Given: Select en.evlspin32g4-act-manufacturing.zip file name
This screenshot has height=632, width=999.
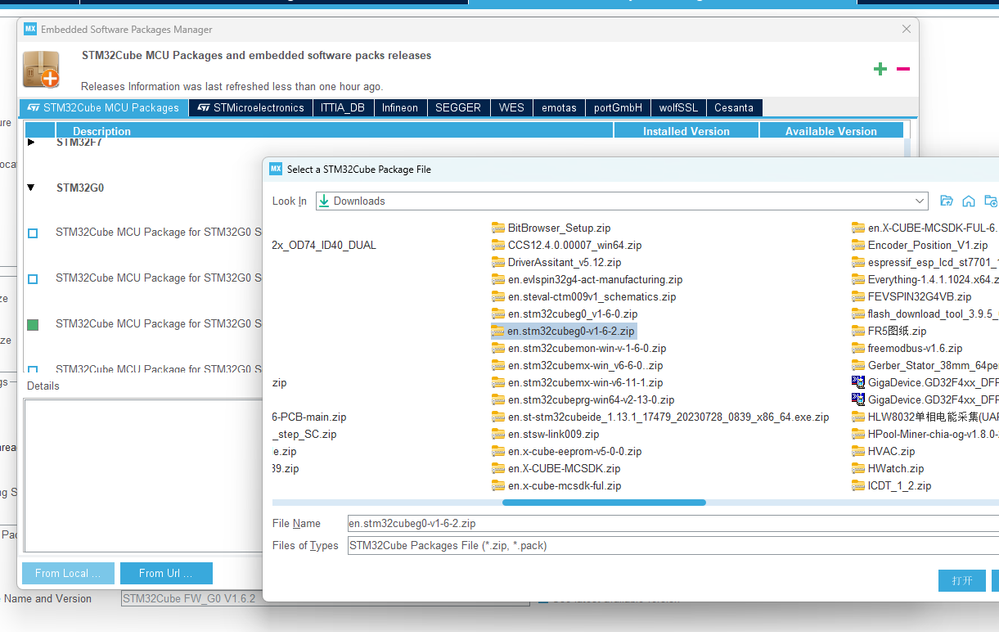Looking at the screenshot, I should 595,280.
